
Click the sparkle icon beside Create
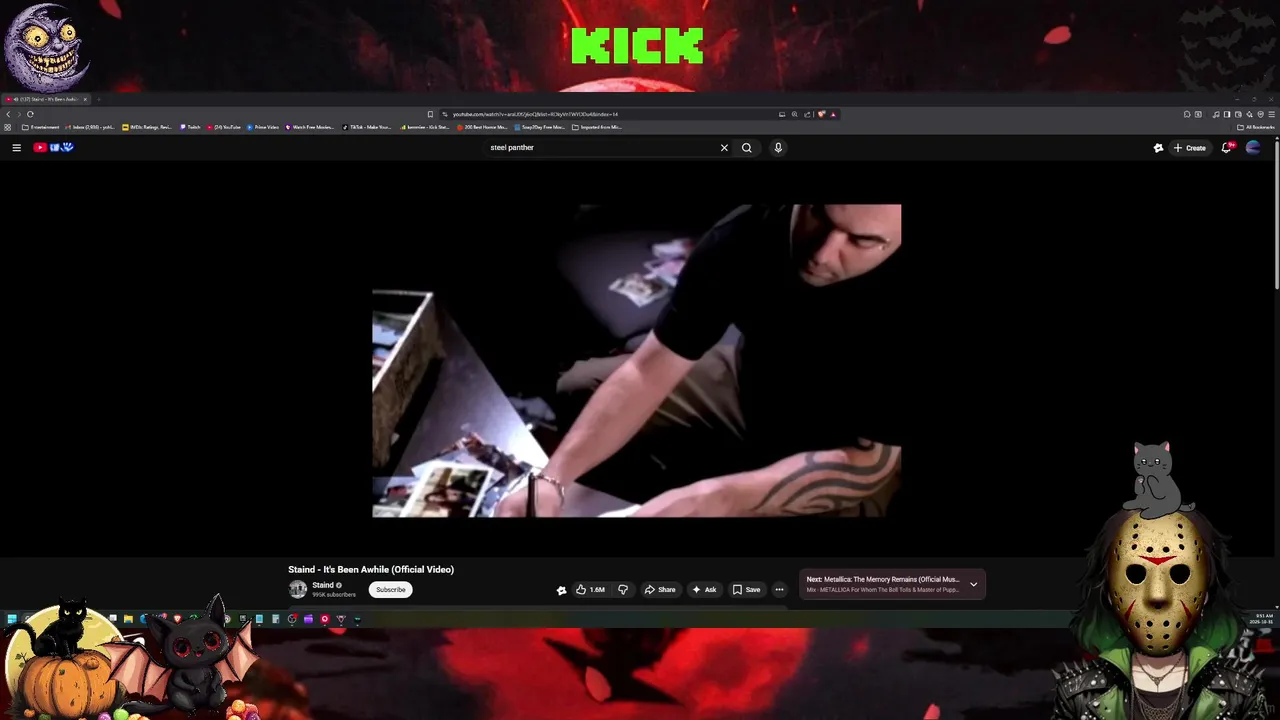point(1158,147)
